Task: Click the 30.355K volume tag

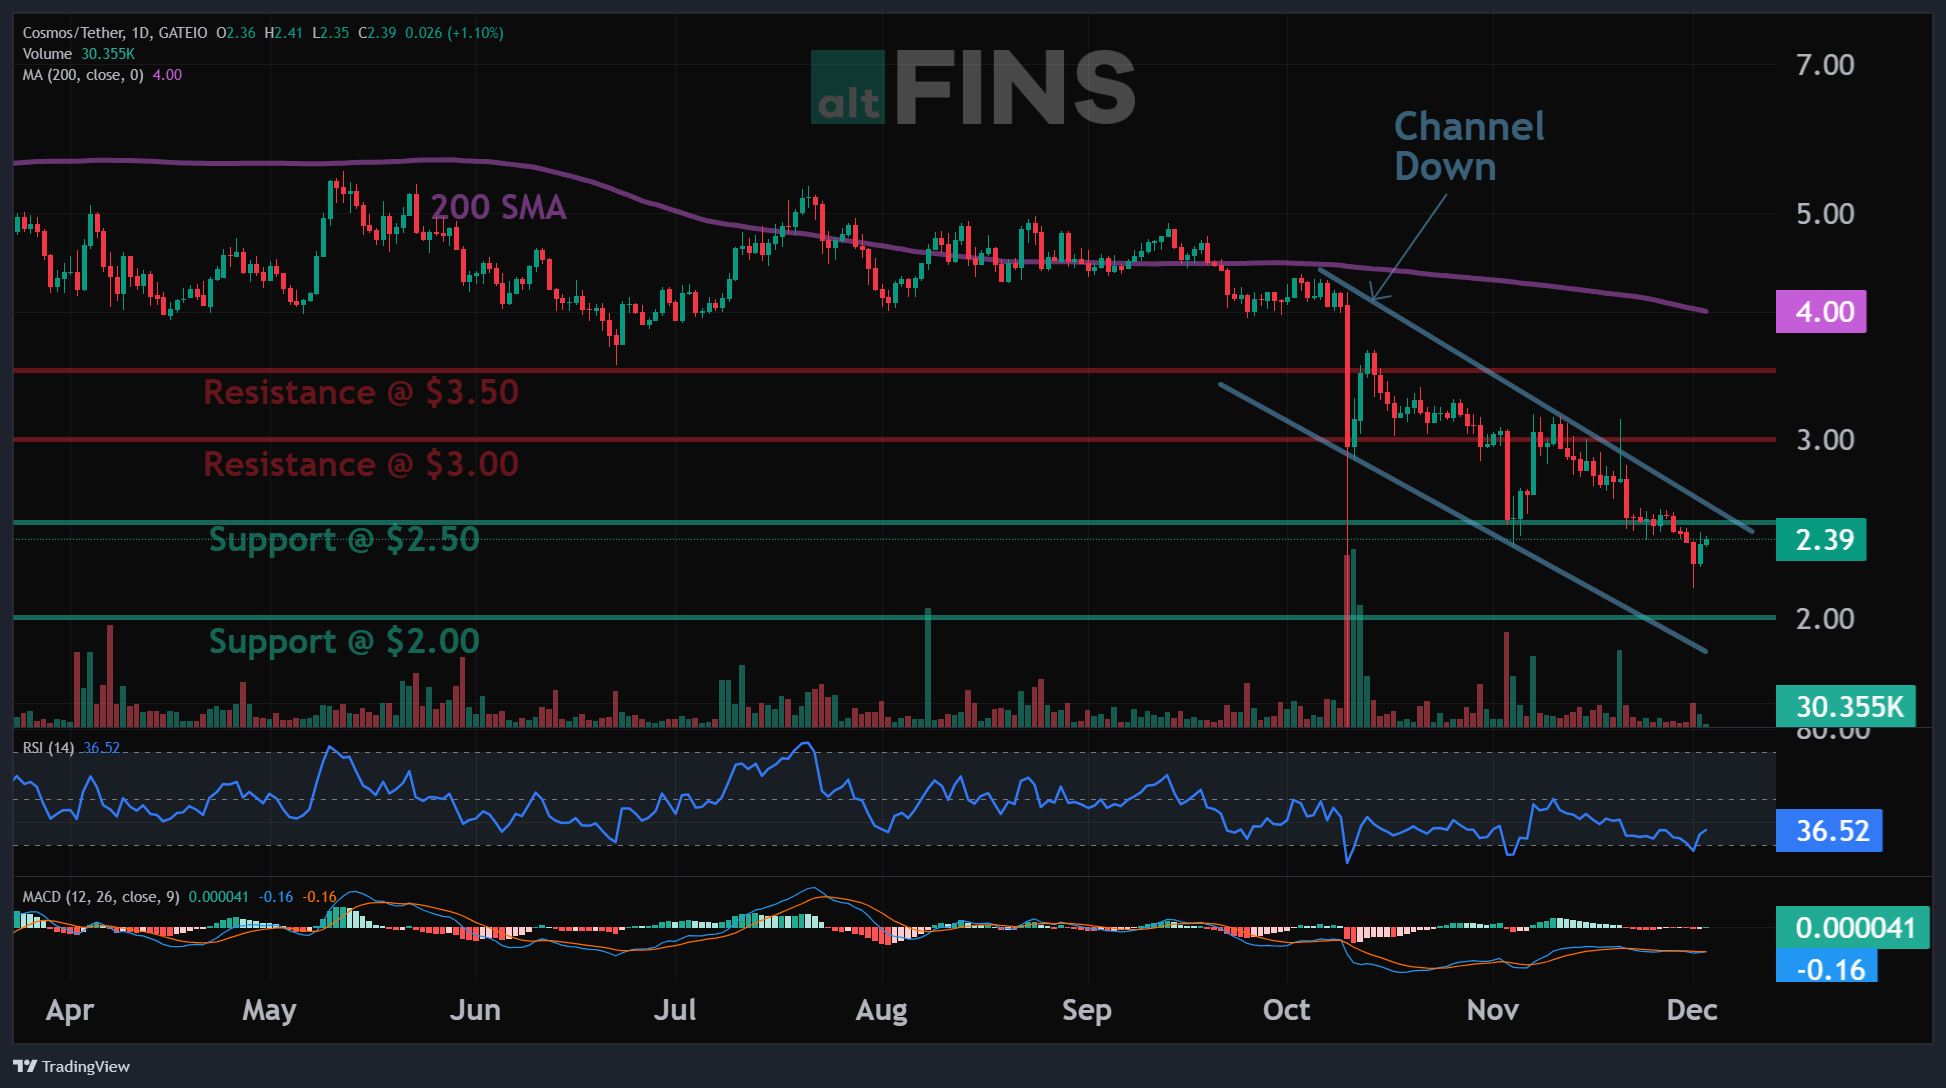Action: click(x=1845, y=707)
